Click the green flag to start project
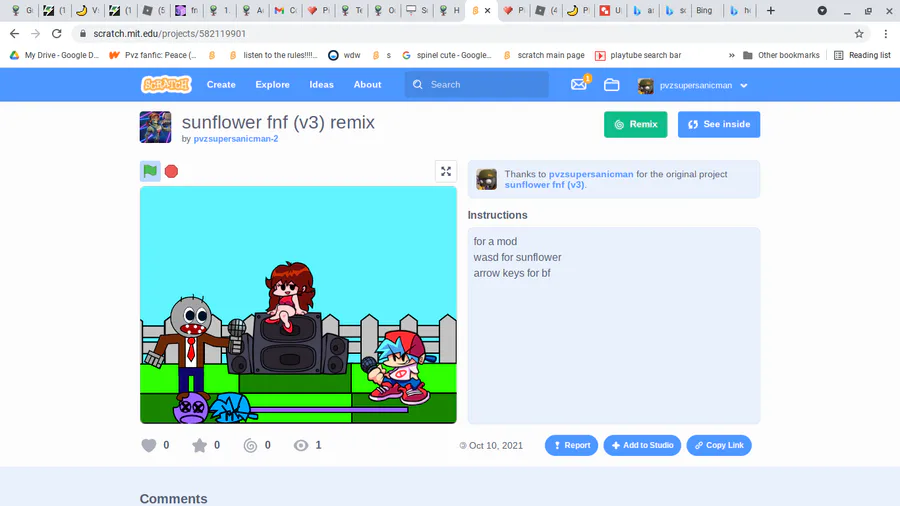This screenshot has width=900, height=506. pos(150,171)
